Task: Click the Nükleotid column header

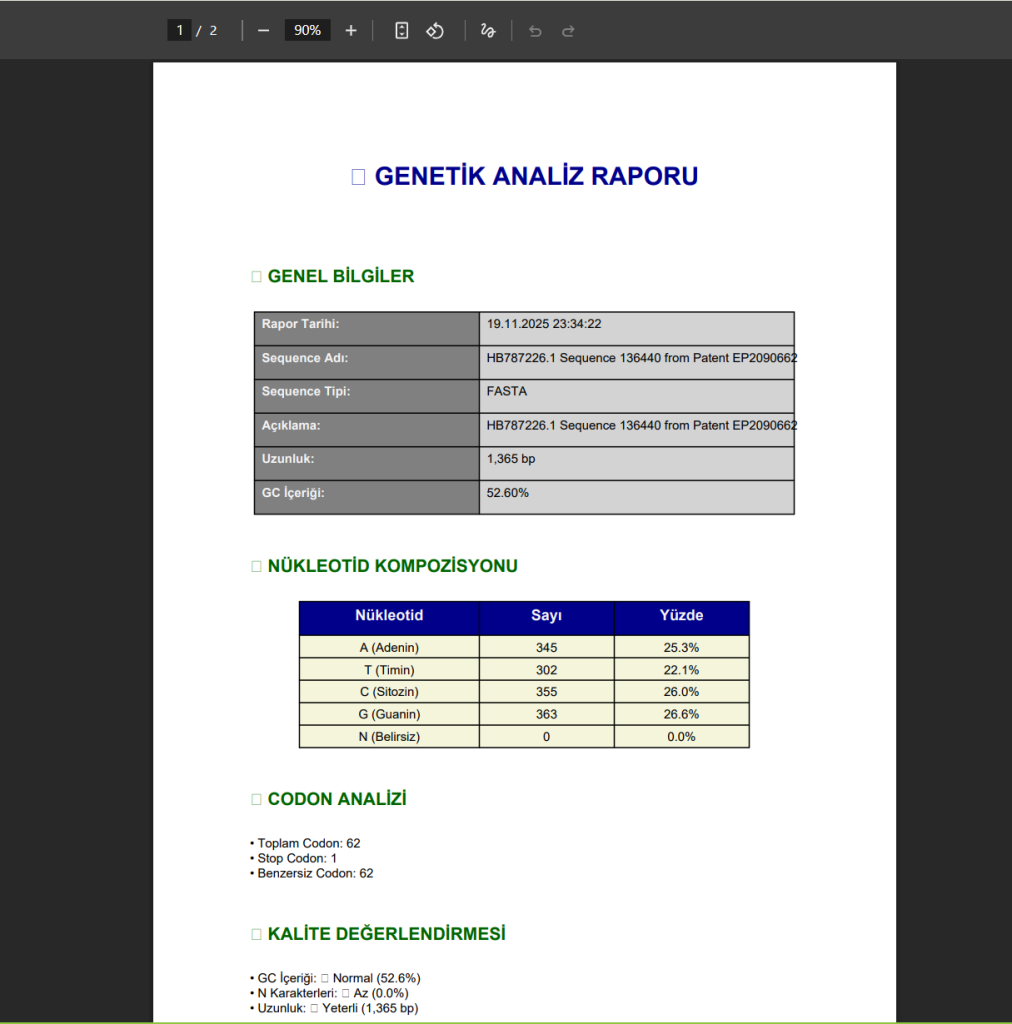Action: tap(389, 617)
